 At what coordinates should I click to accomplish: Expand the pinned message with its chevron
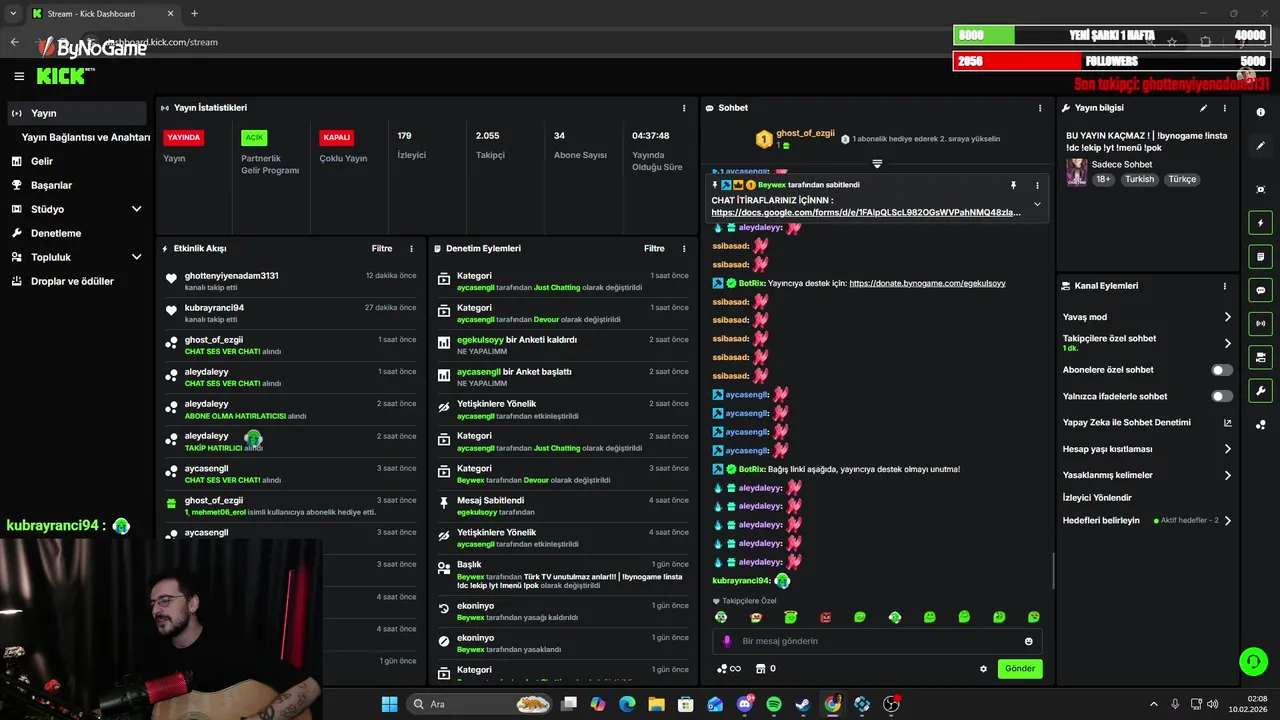tap(1037, 204)
